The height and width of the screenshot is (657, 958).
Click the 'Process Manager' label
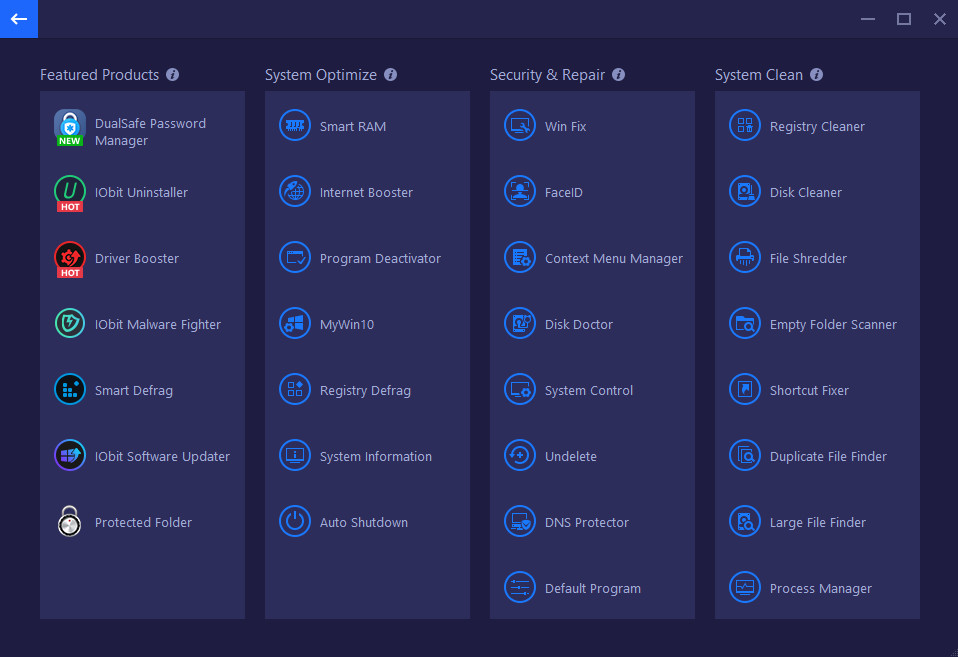pos(821,589)
